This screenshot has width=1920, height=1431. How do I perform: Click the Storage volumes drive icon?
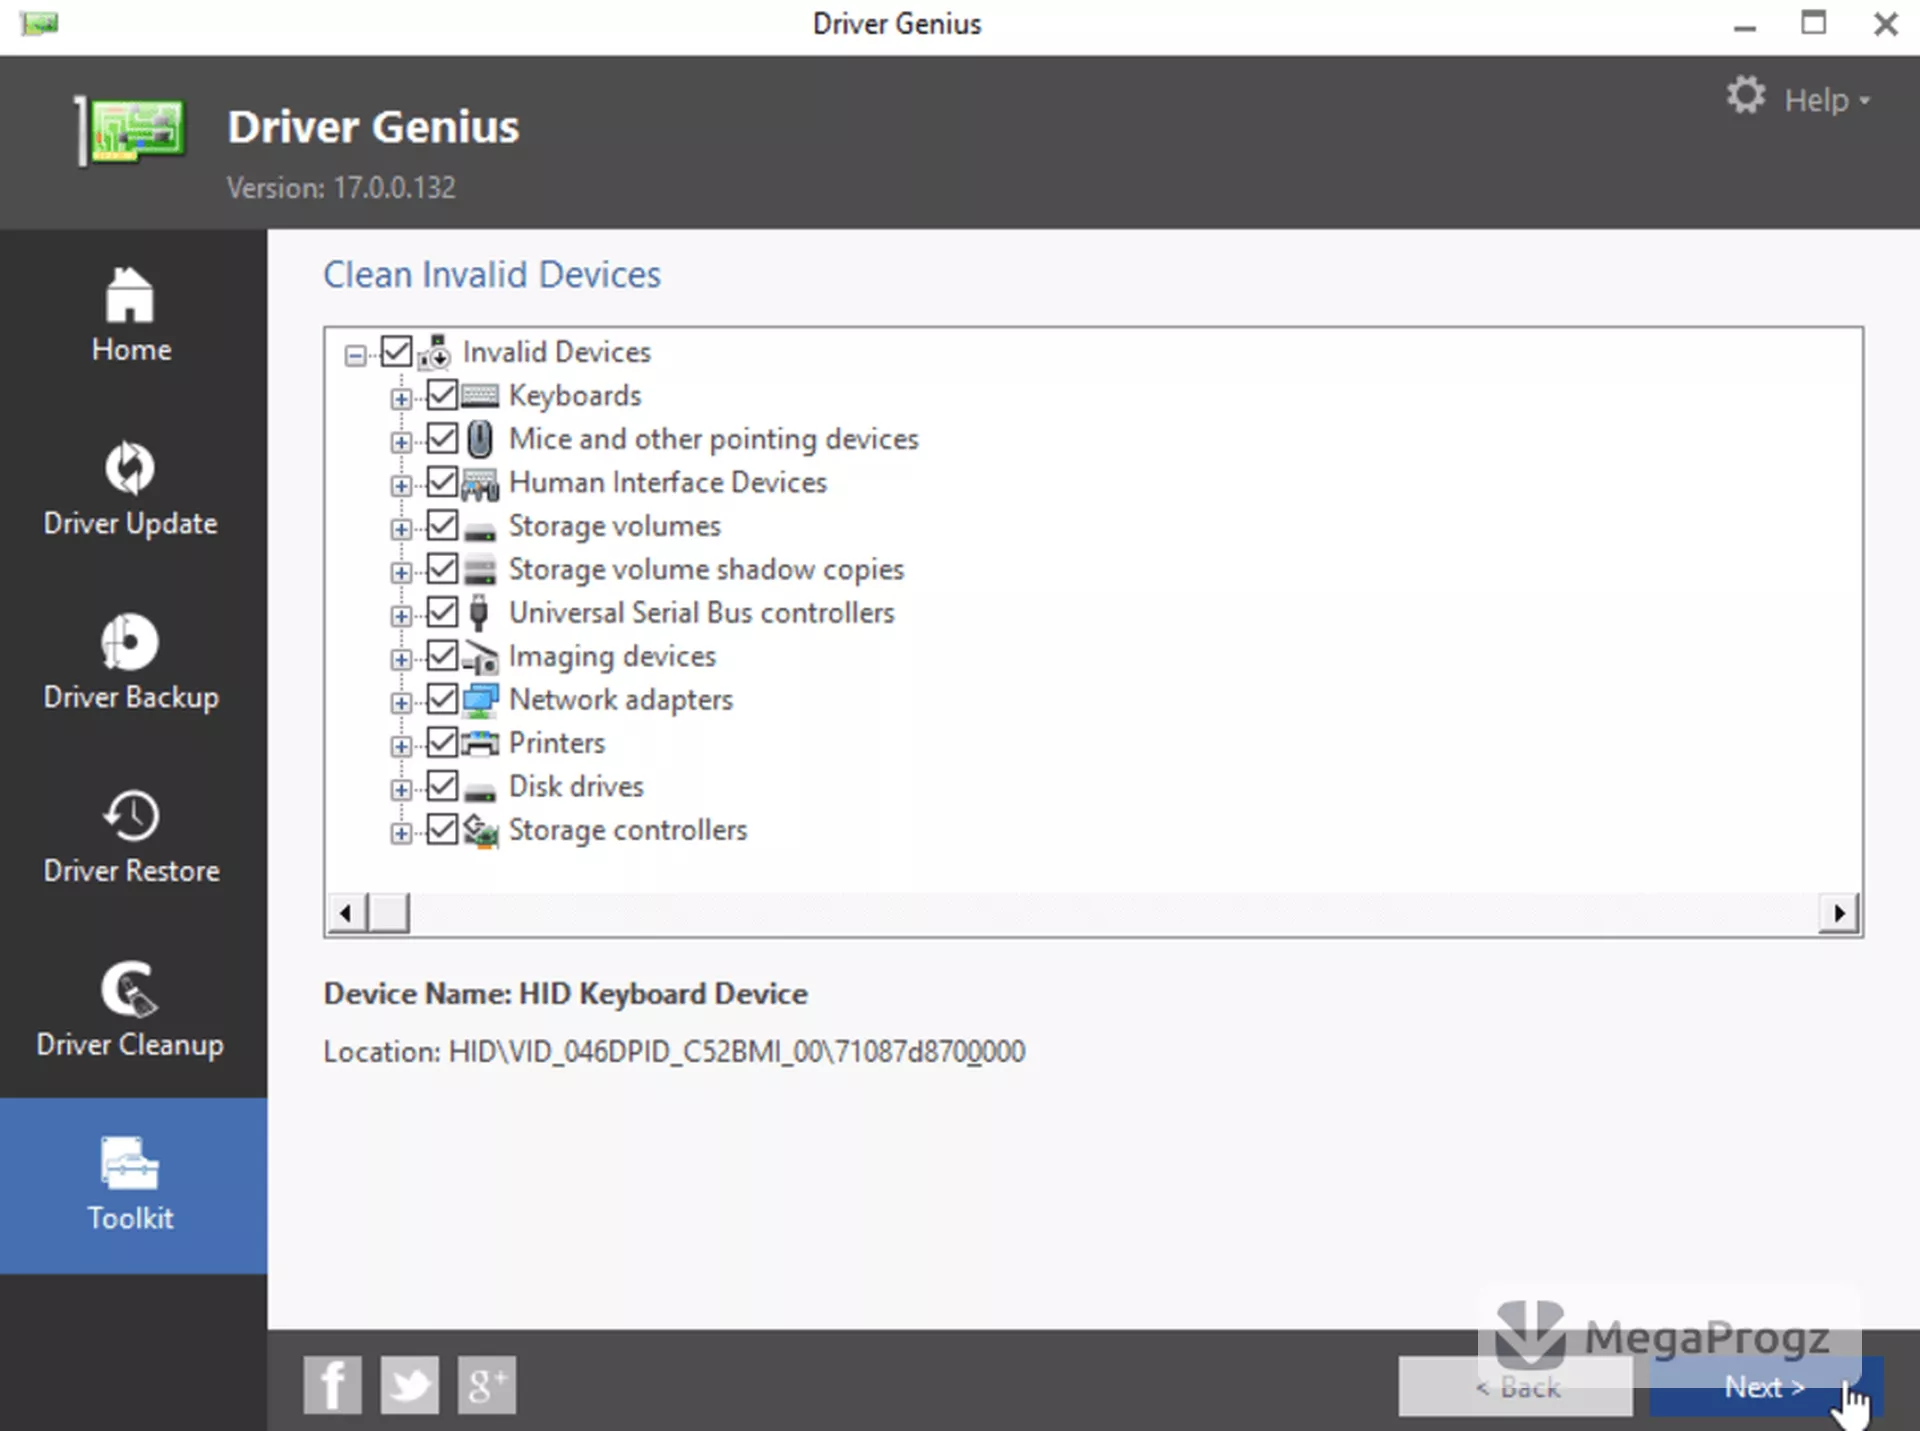480,531
